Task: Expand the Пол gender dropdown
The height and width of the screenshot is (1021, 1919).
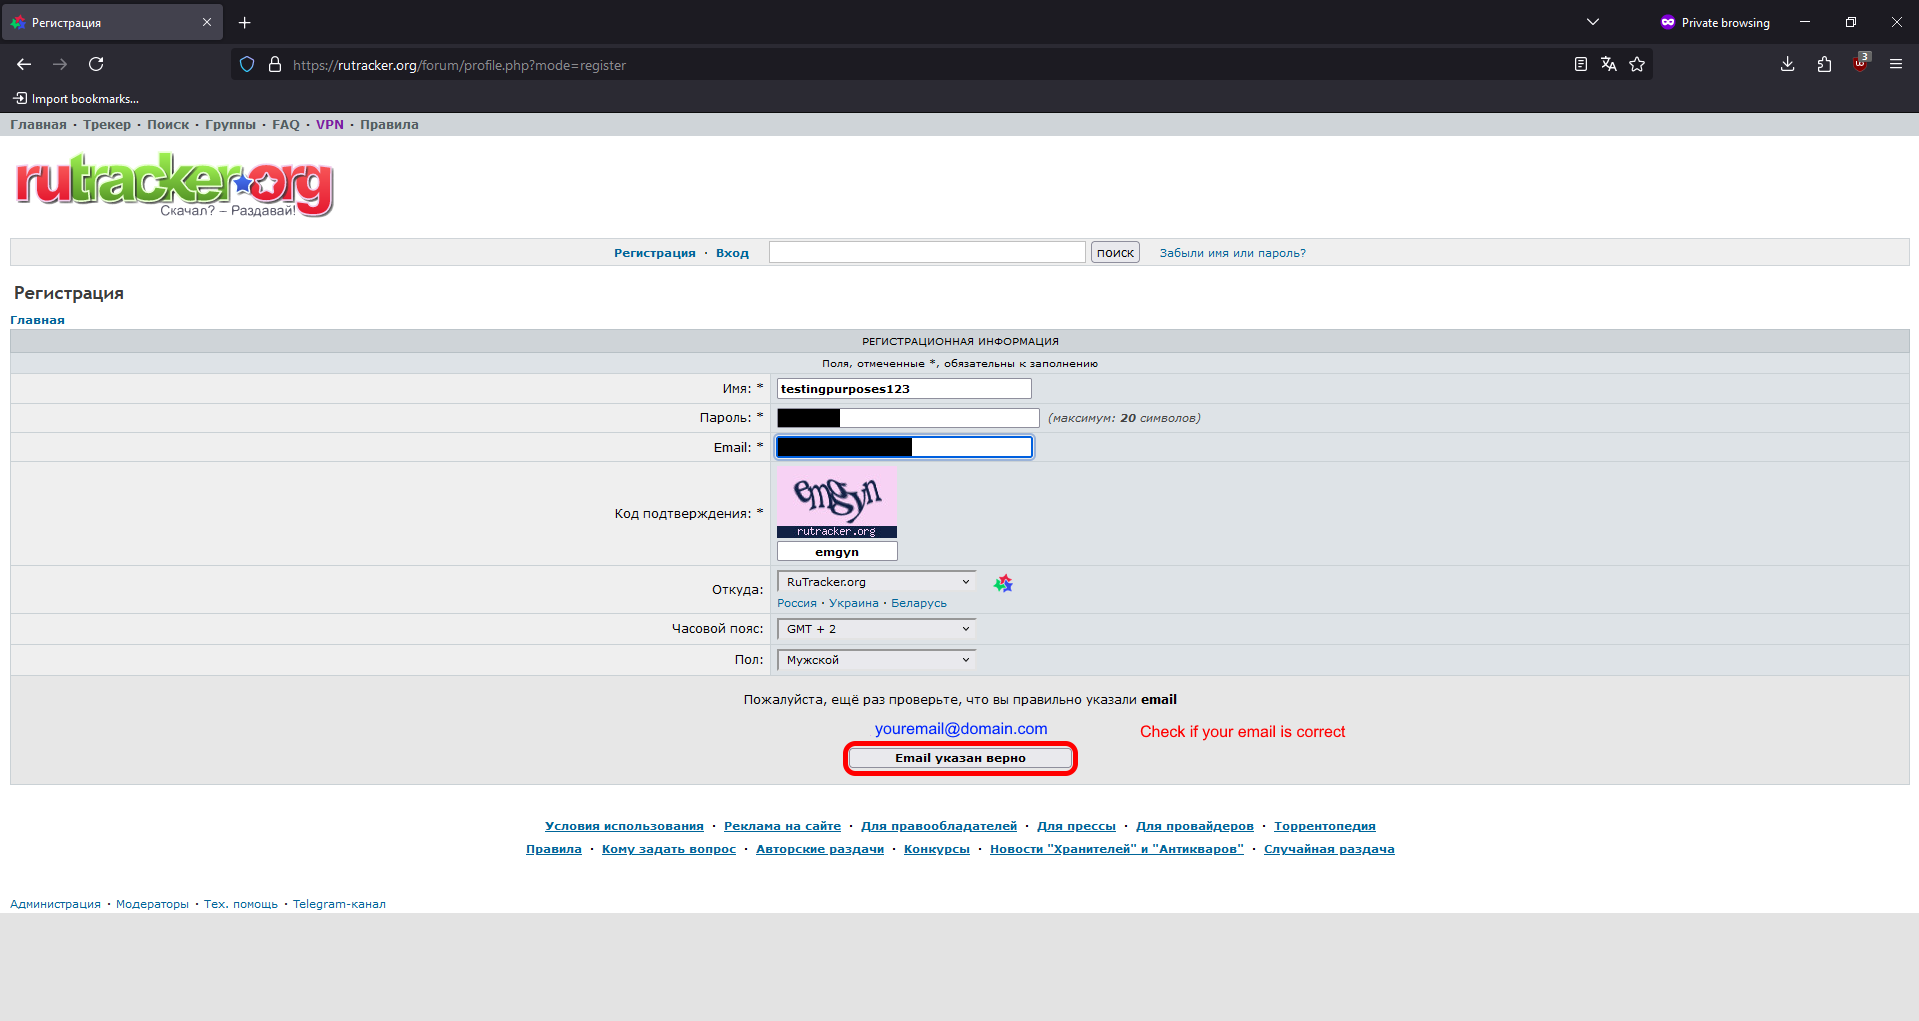Action: (x=876, y=660)
